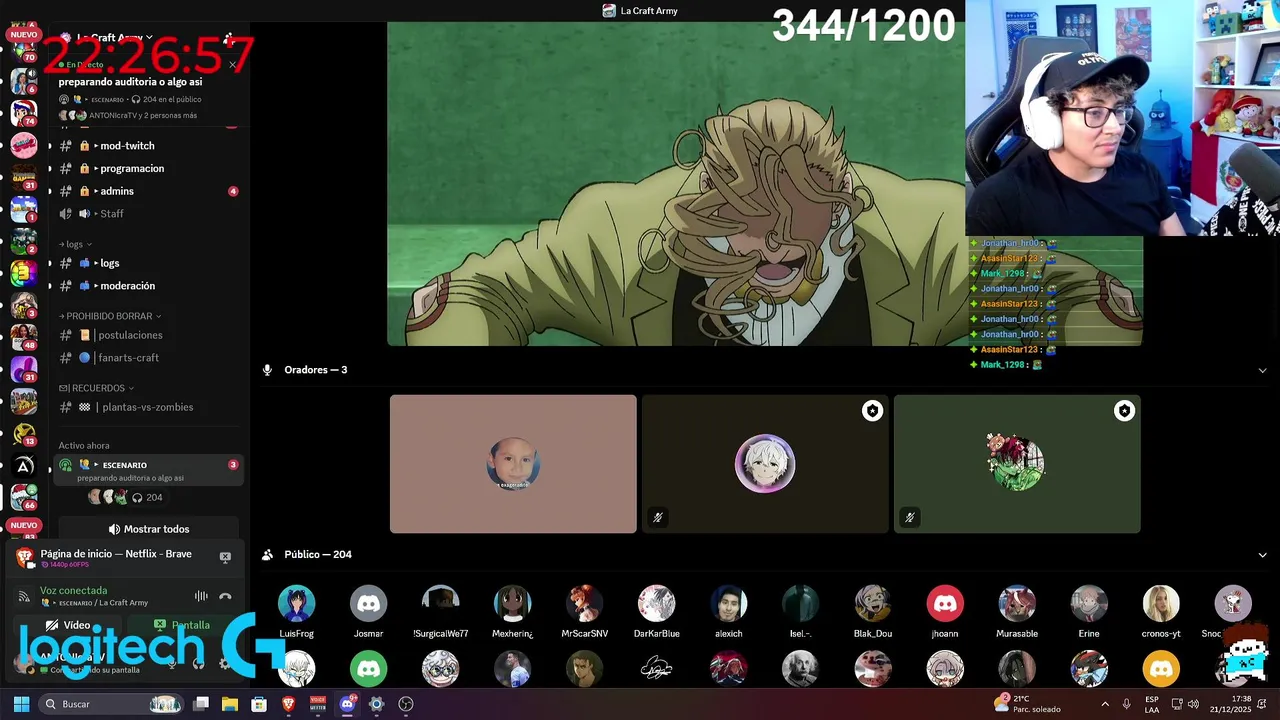Image resolution: width=1280 pixels, height=720 pixels.
Task: Open user settings gear icon
Action: [224, 663]
